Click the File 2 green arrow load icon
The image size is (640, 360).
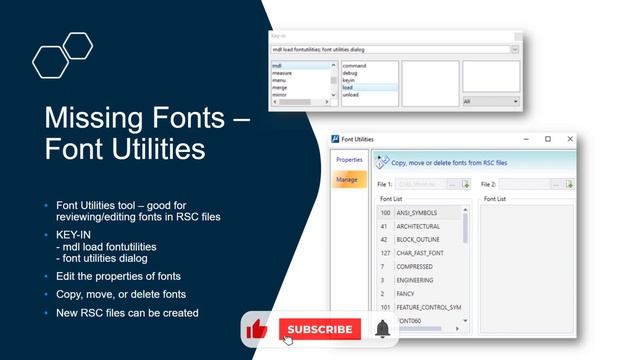pos(570,184)
